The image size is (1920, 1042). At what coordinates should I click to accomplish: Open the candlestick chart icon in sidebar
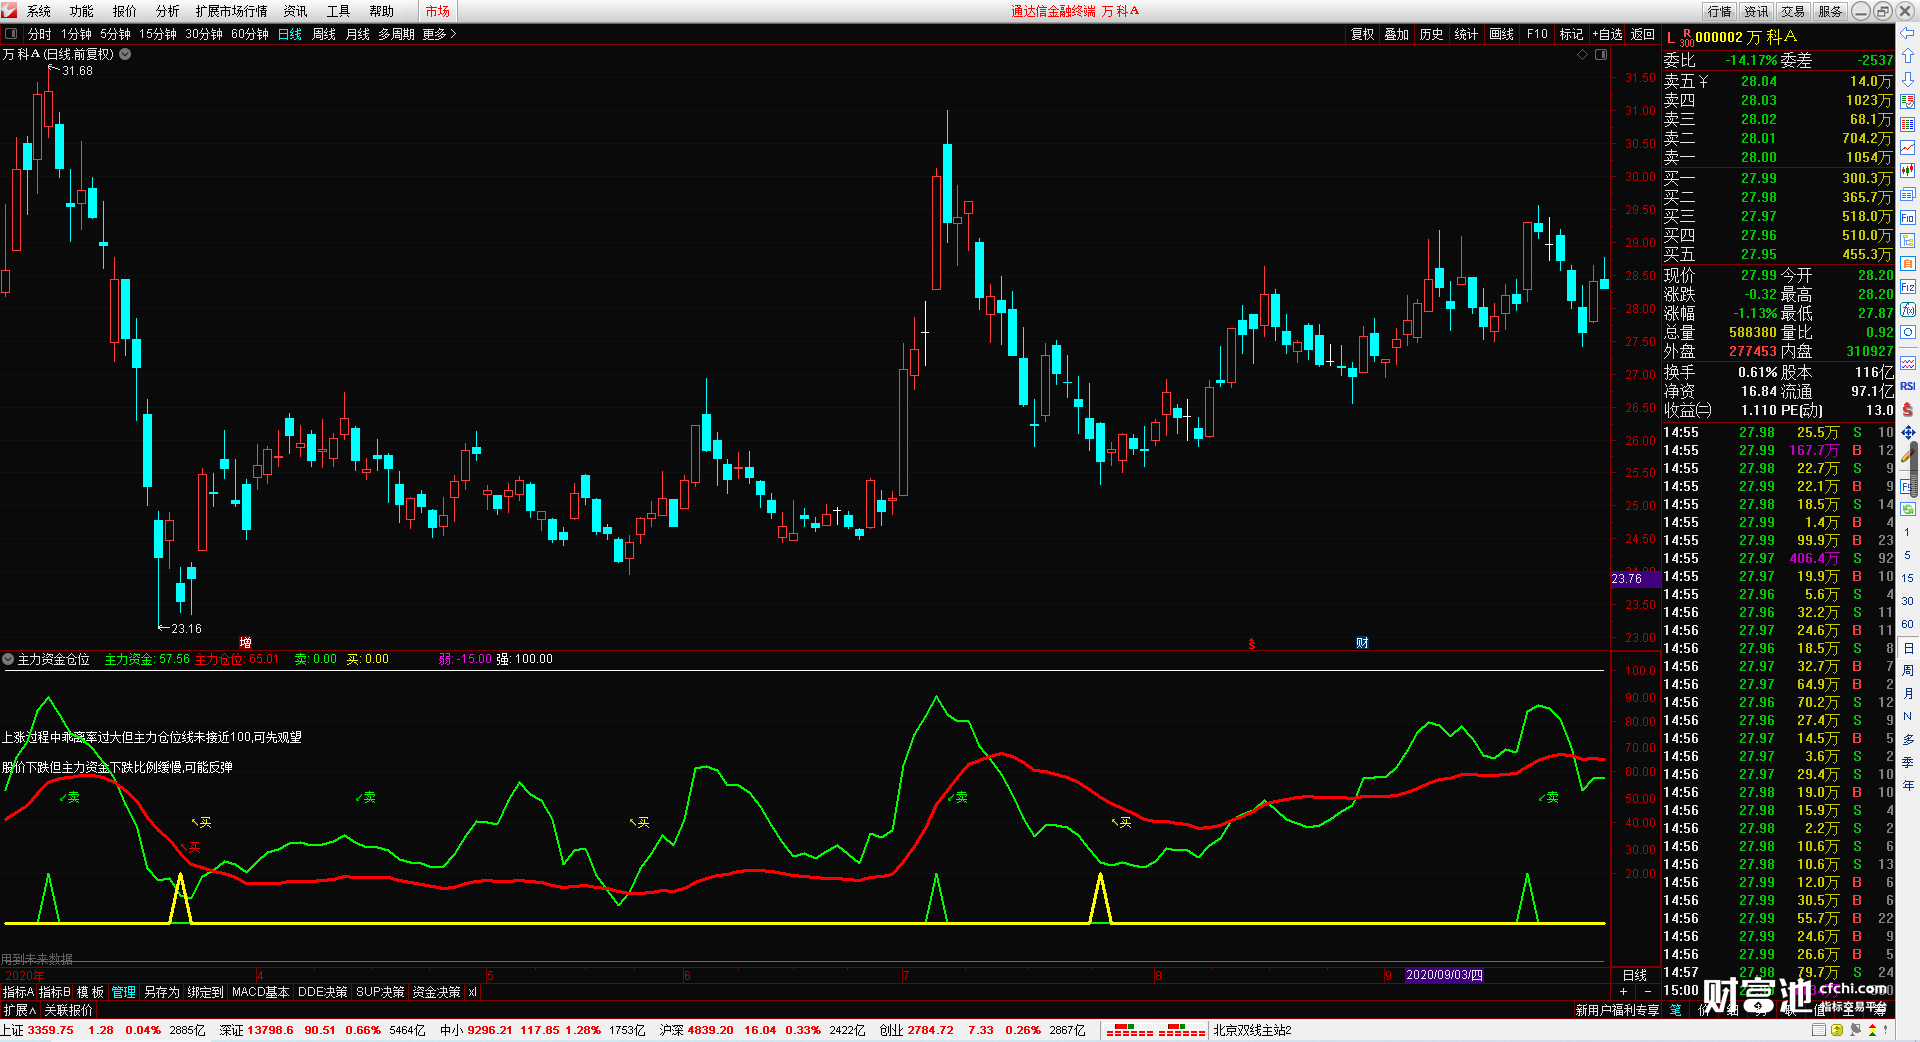[1908, 170]
